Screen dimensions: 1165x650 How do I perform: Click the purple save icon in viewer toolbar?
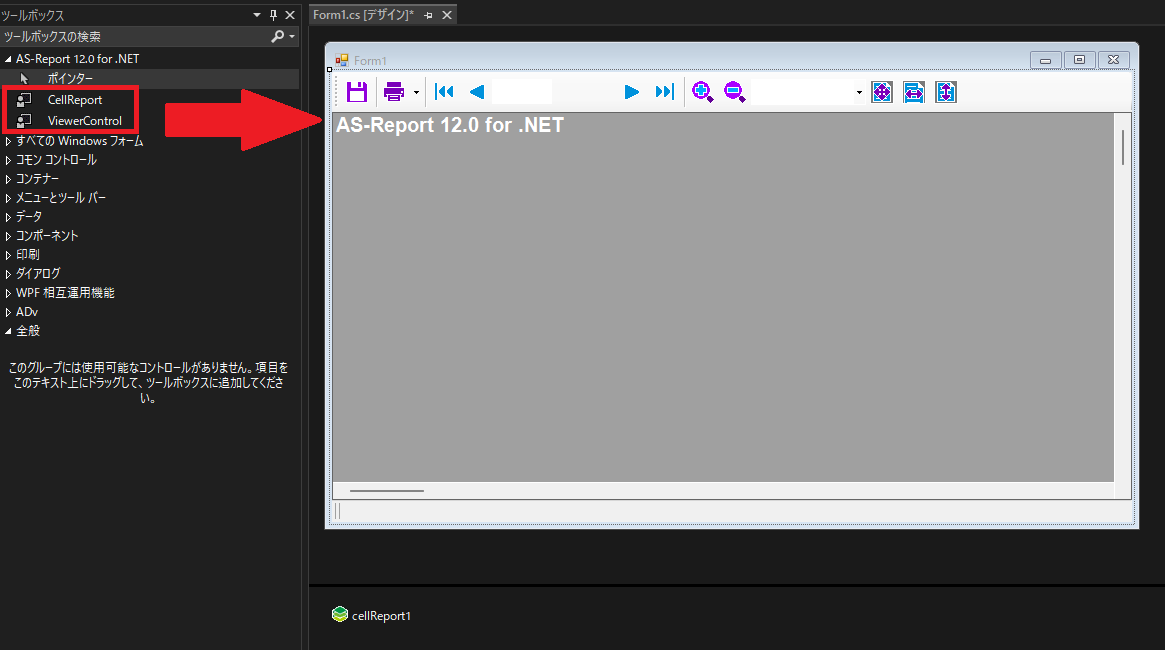click(x=357, y=91)
